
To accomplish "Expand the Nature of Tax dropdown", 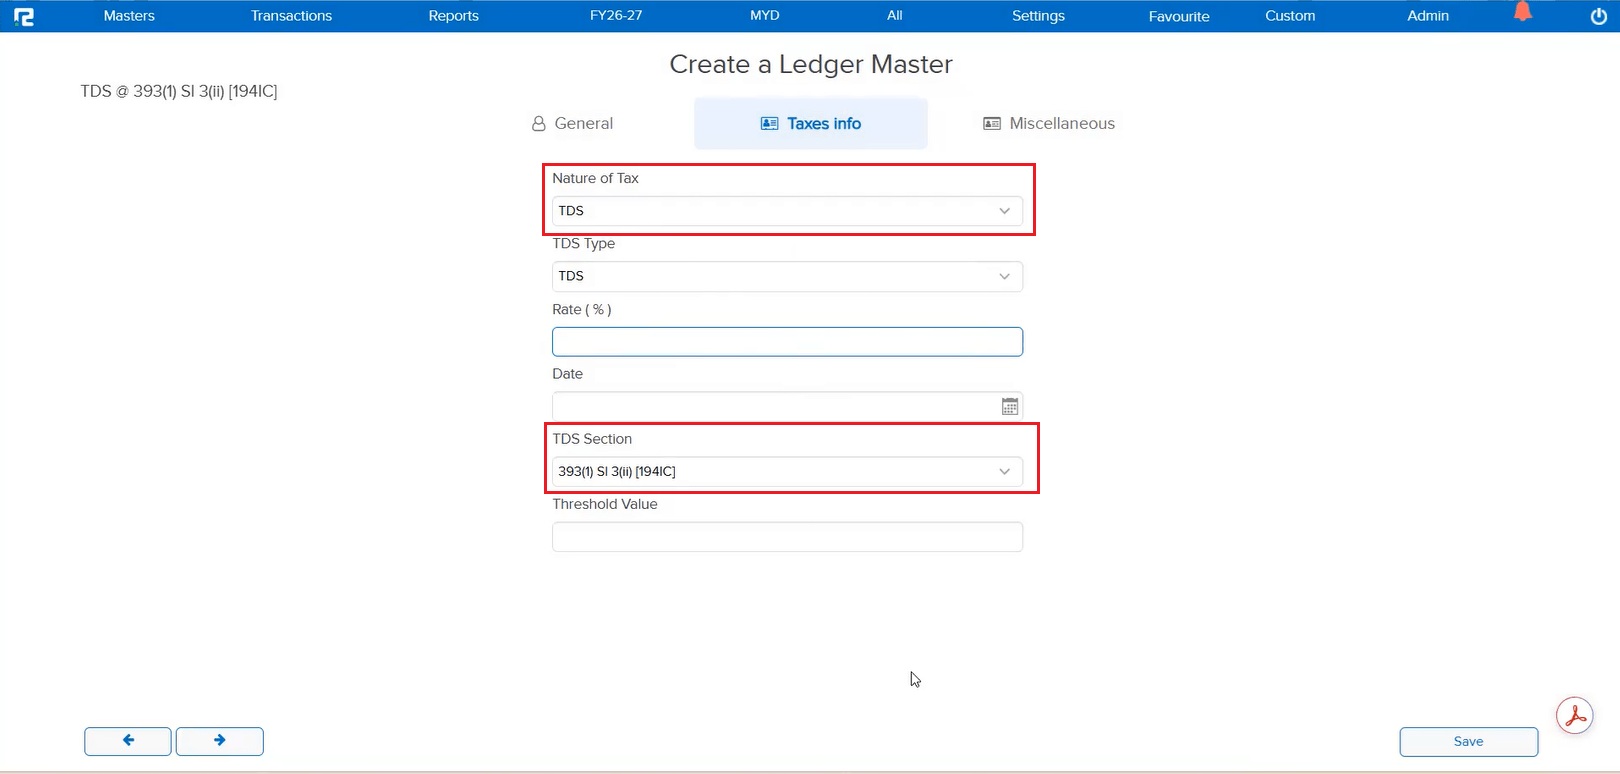I will (x=787, y=211).
